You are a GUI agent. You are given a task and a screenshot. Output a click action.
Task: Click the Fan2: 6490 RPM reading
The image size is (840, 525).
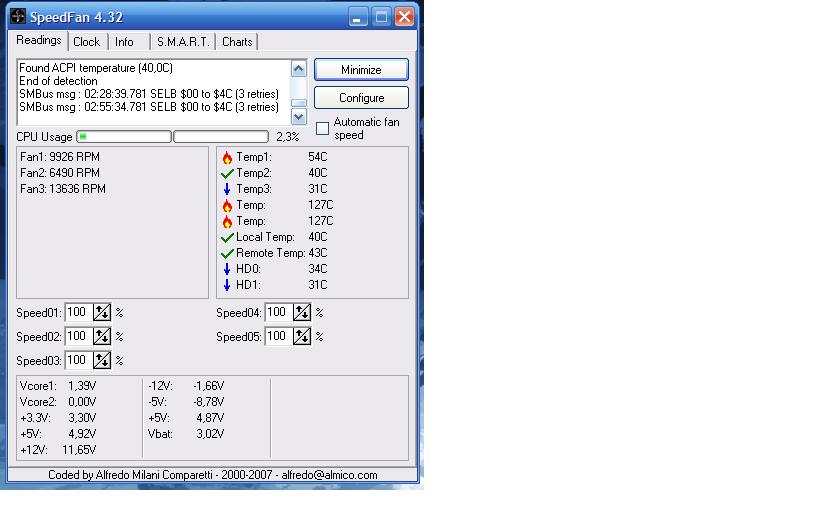point(60,173)
